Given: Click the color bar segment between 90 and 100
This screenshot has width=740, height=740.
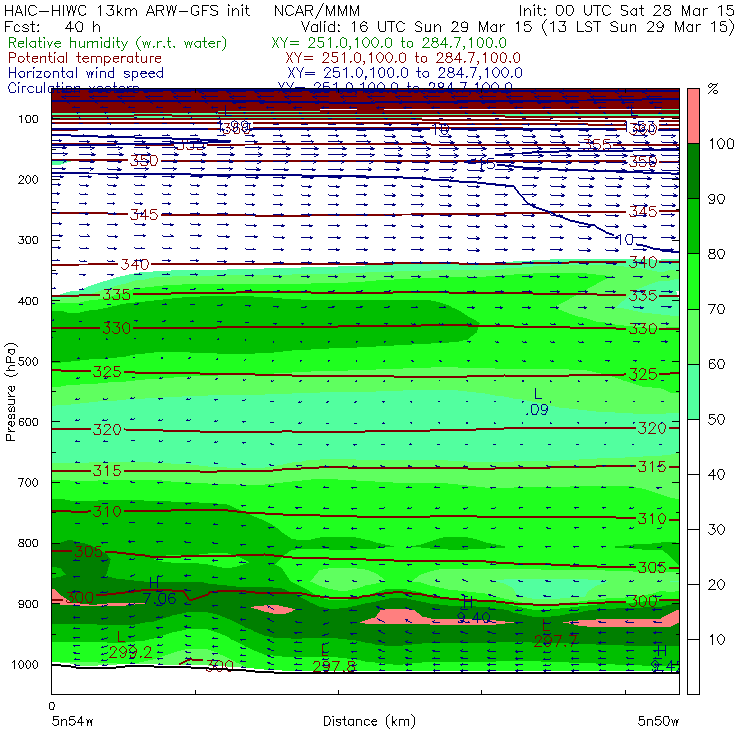Looking at the screenshot, I should click(693, 171).
